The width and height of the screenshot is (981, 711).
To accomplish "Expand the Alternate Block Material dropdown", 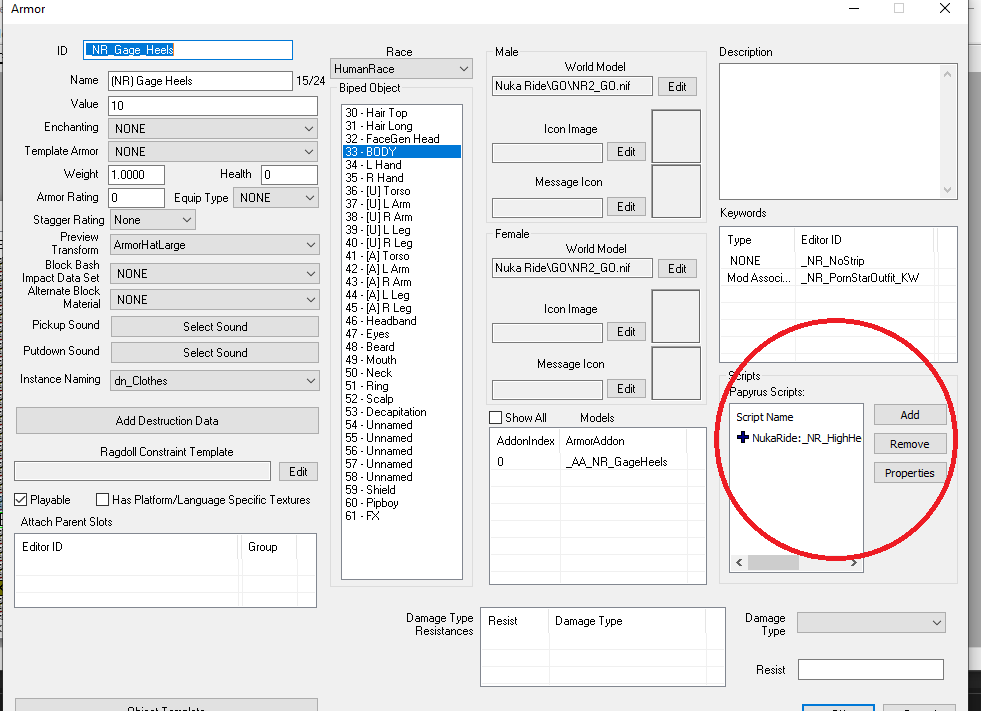I will pos(215,300).
